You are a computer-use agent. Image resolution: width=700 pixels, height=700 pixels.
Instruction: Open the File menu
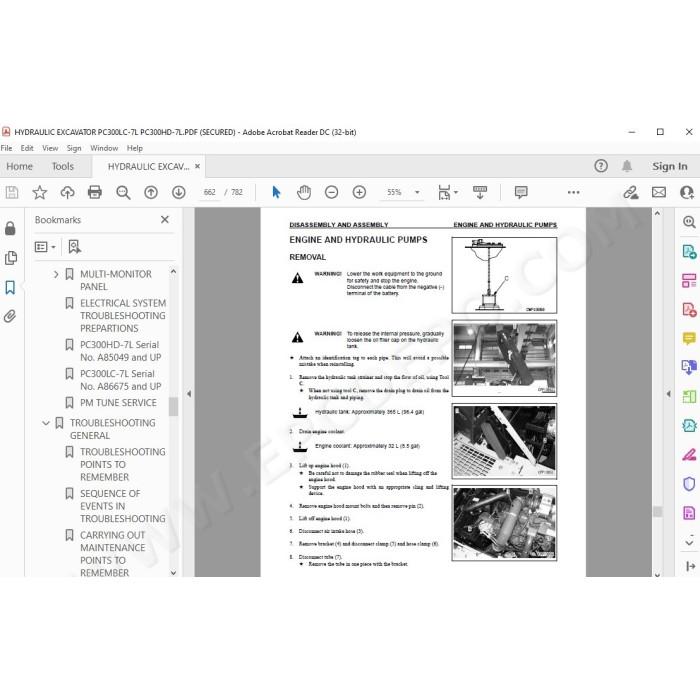point(6,148)
